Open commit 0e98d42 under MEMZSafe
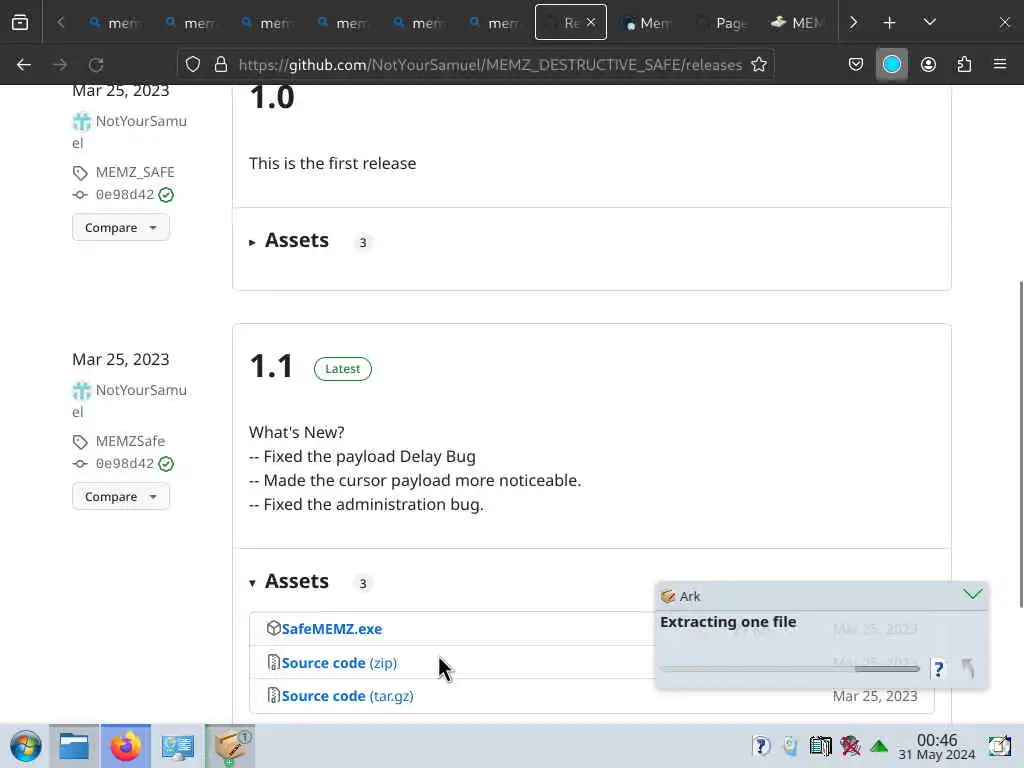Viewport: 1024px width, 768px height. (124, 464)
